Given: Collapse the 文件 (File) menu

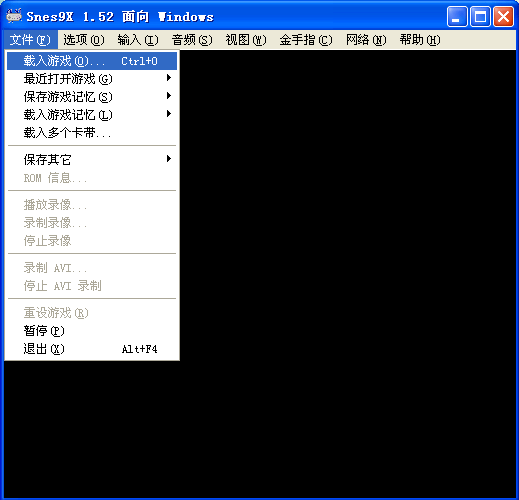Looking at the screenshot, I should [30, 40].
